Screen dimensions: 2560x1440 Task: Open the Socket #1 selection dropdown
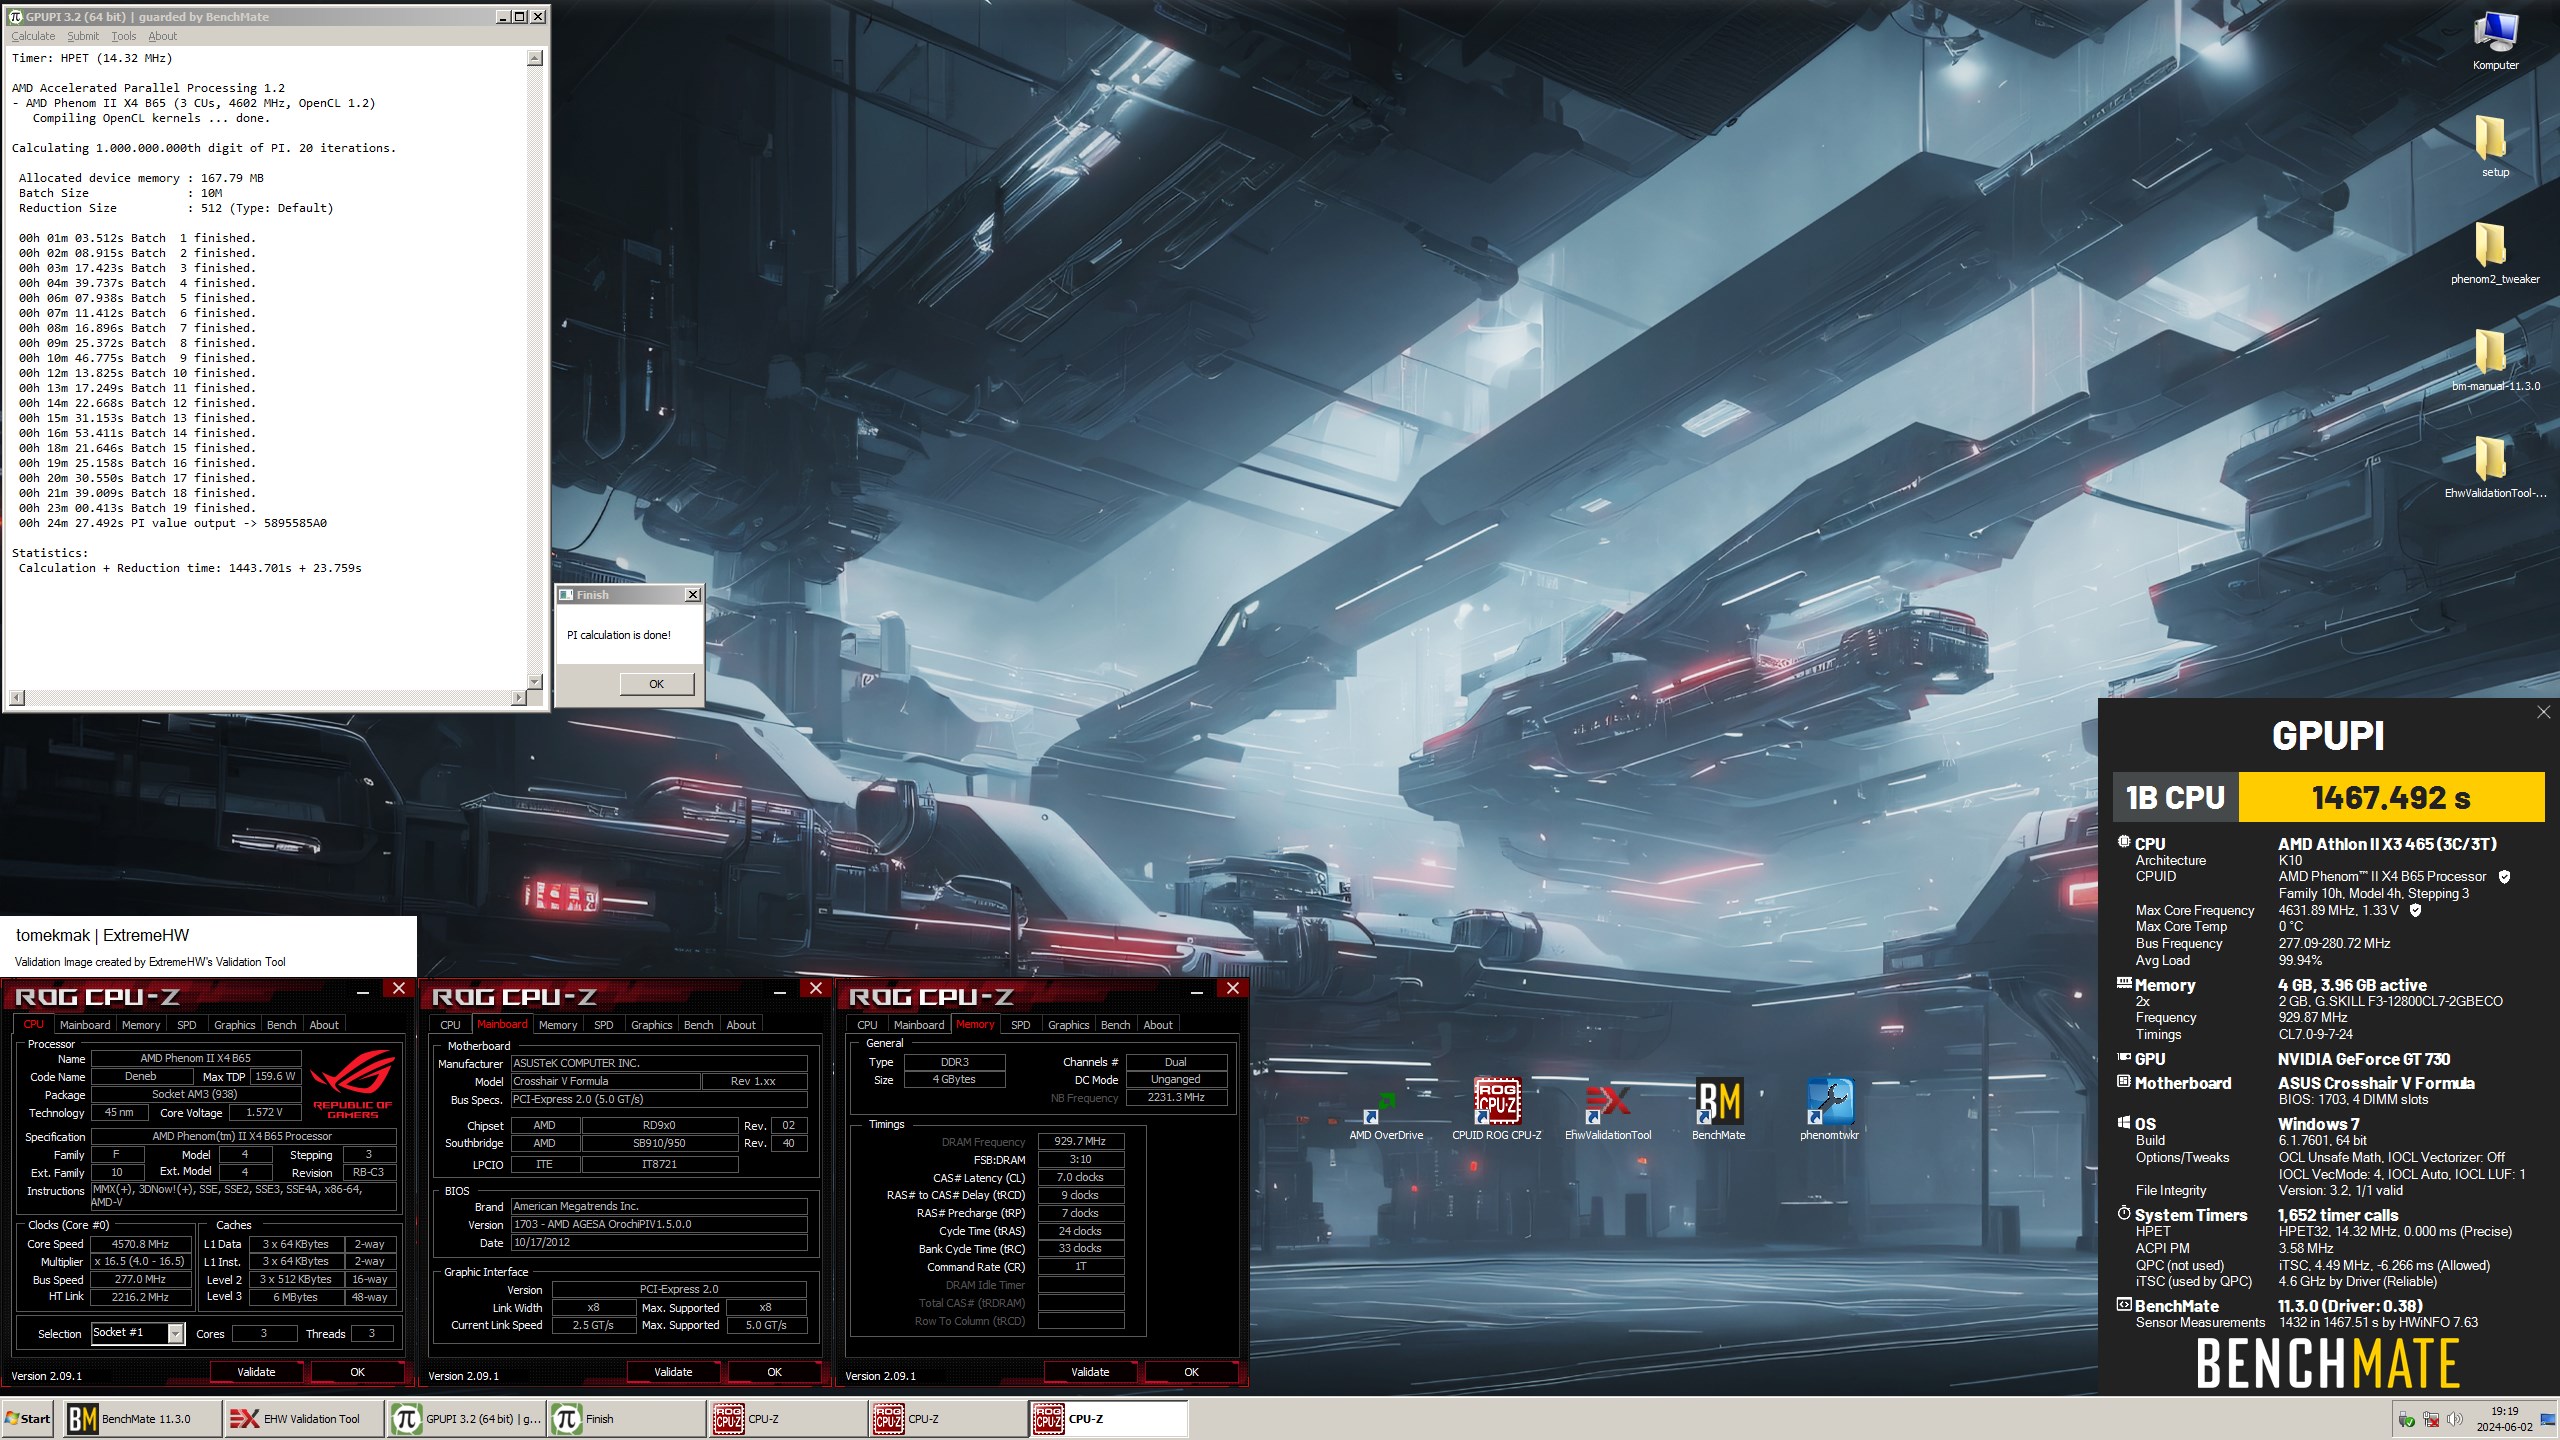pyautogui.click(x=138, y=1333)
